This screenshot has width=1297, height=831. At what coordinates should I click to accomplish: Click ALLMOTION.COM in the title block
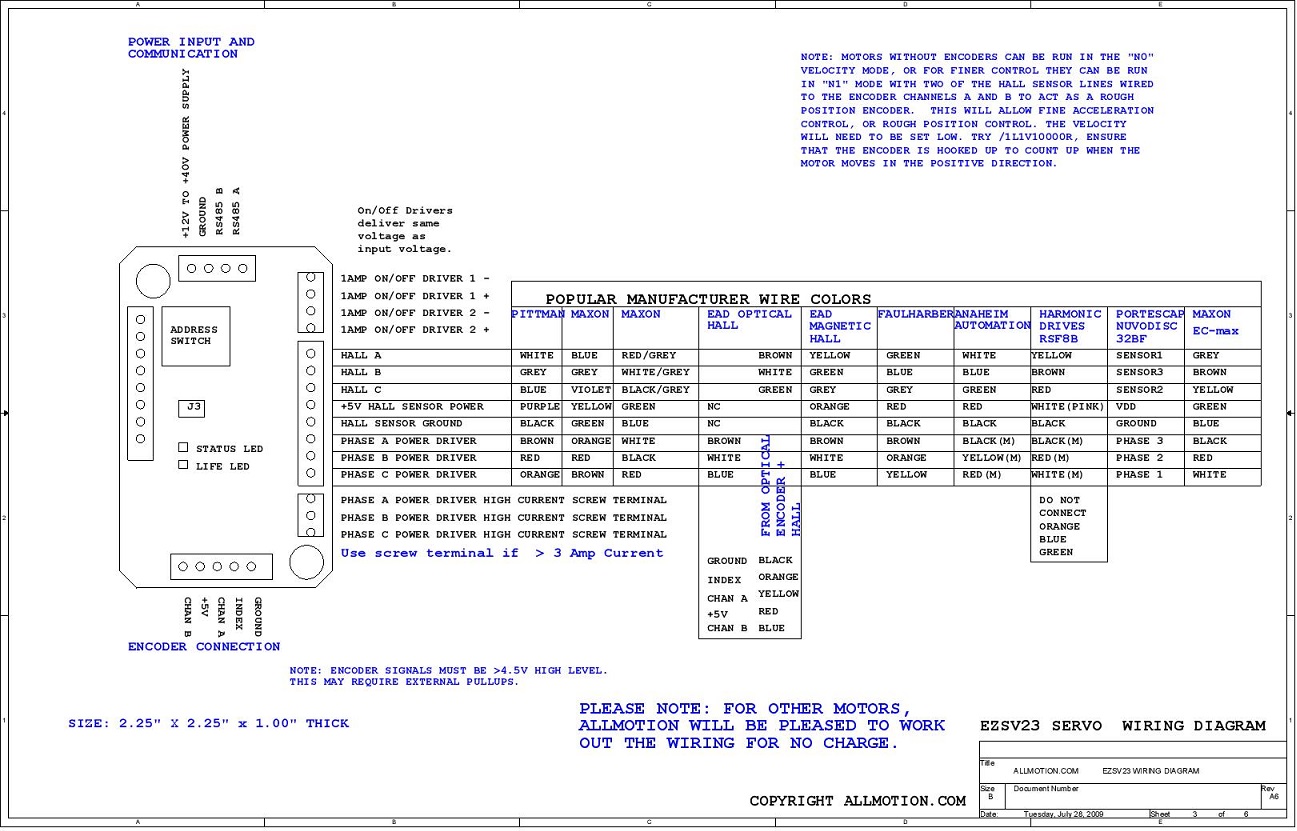click(1046, 771)
